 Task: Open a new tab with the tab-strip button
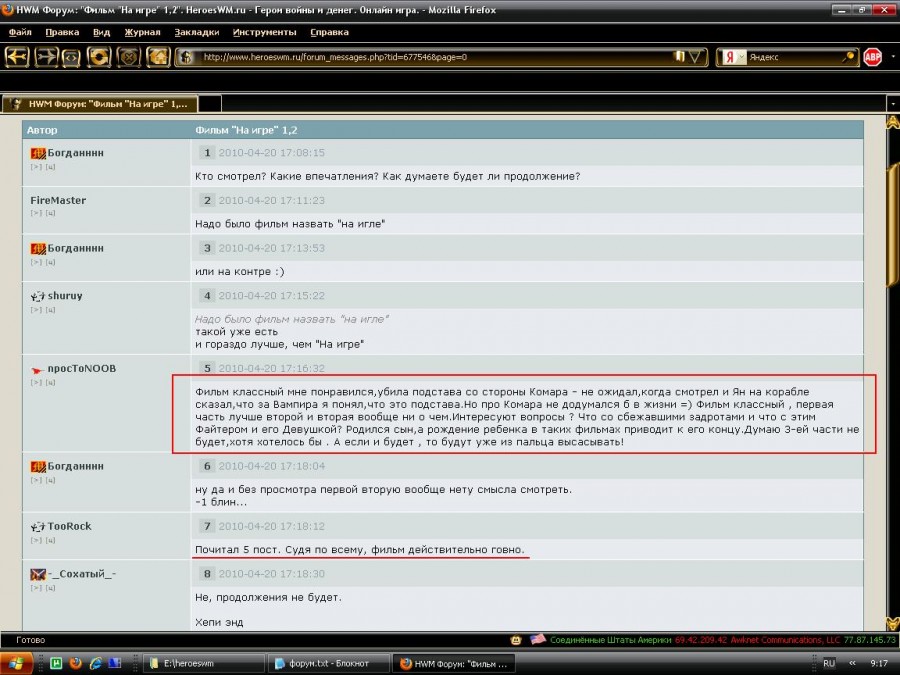click(x=210, y=104)
